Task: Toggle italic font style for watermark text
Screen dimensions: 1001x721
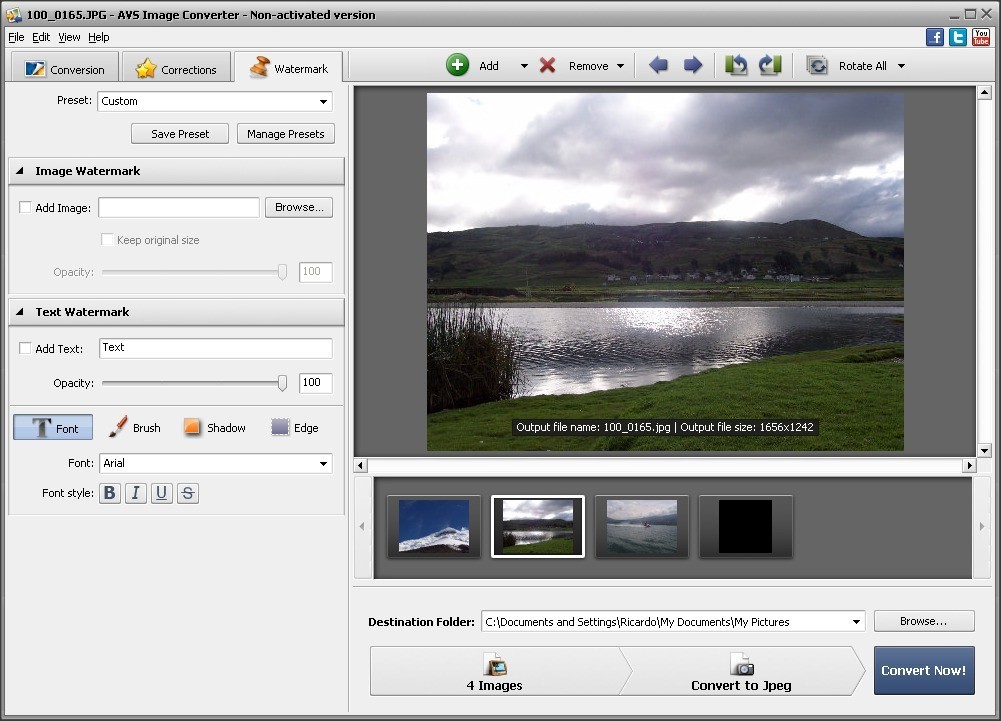Action: click(135, 492)
